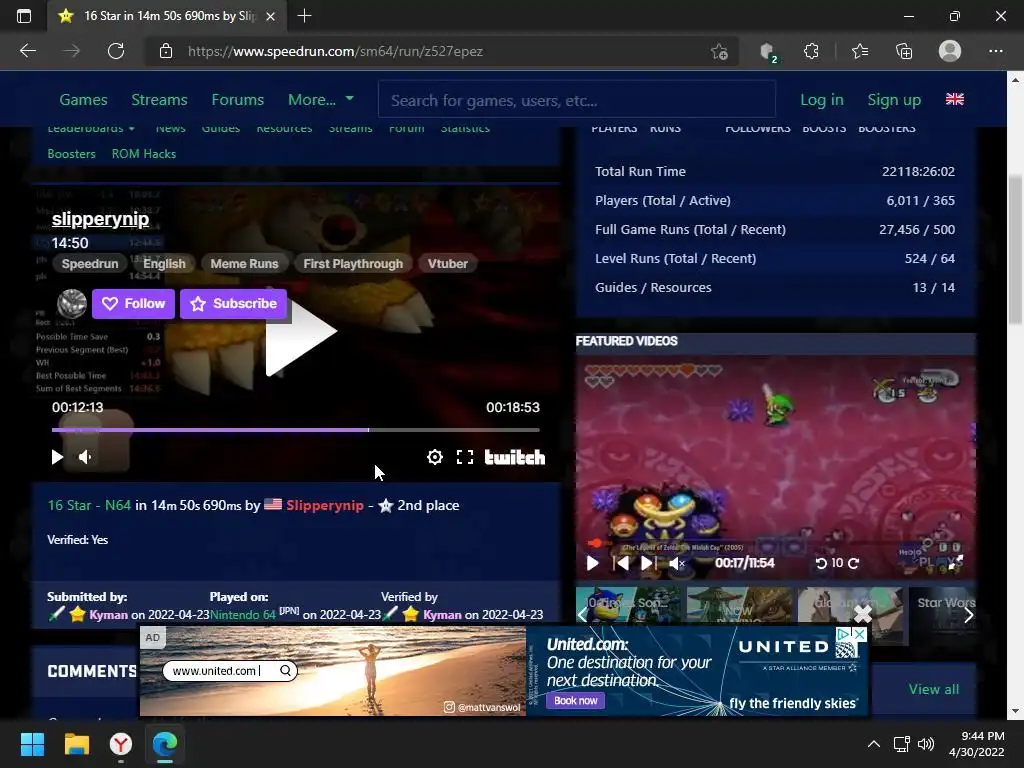View site information lock icon
The width and height of the screenshot is (1024, 768).
(x=166, y=51)
